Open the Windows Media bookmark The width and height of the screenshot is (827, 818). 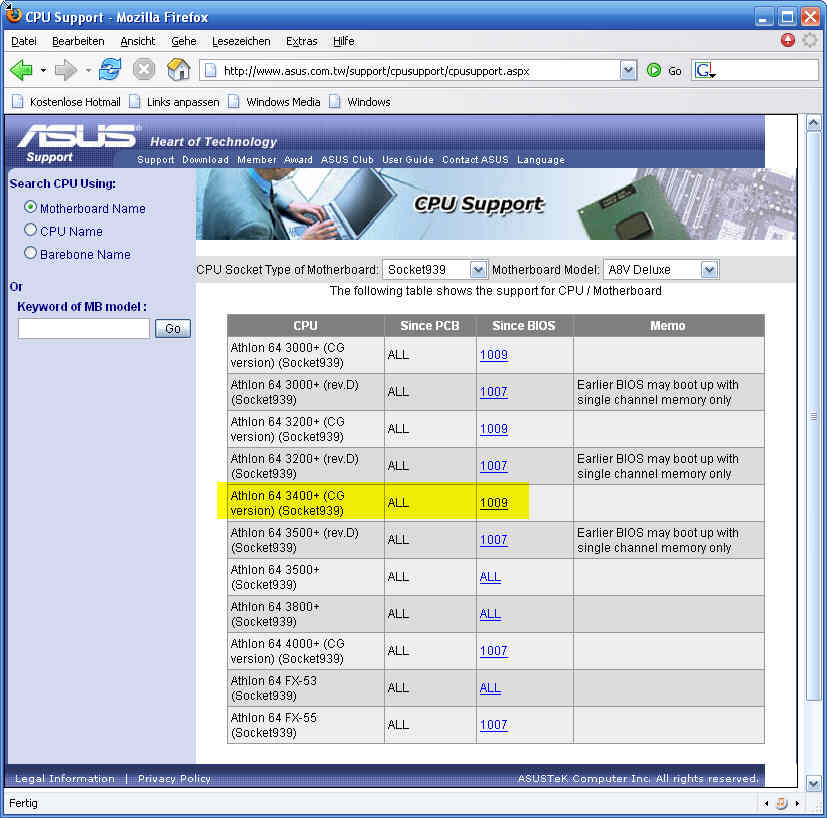275,102
